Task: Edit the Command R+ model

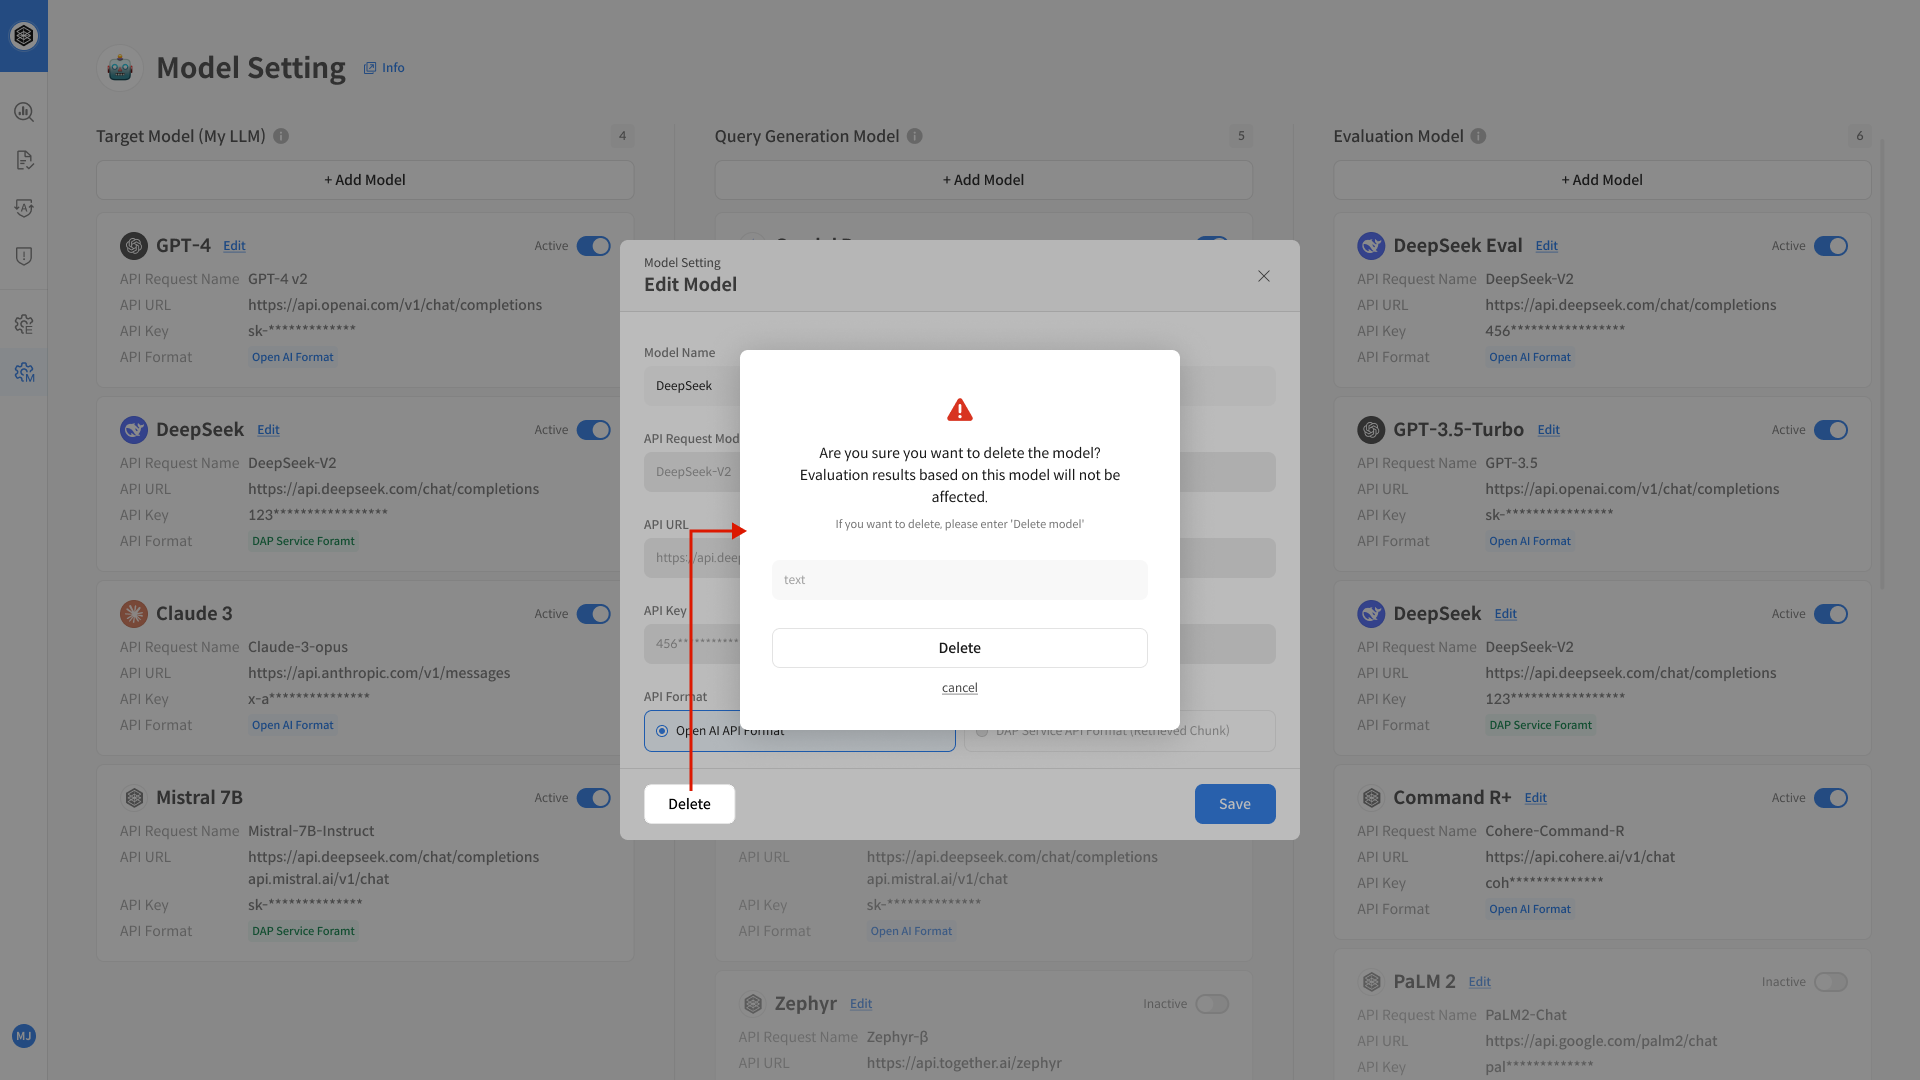Action: (x=1535, y=798)
